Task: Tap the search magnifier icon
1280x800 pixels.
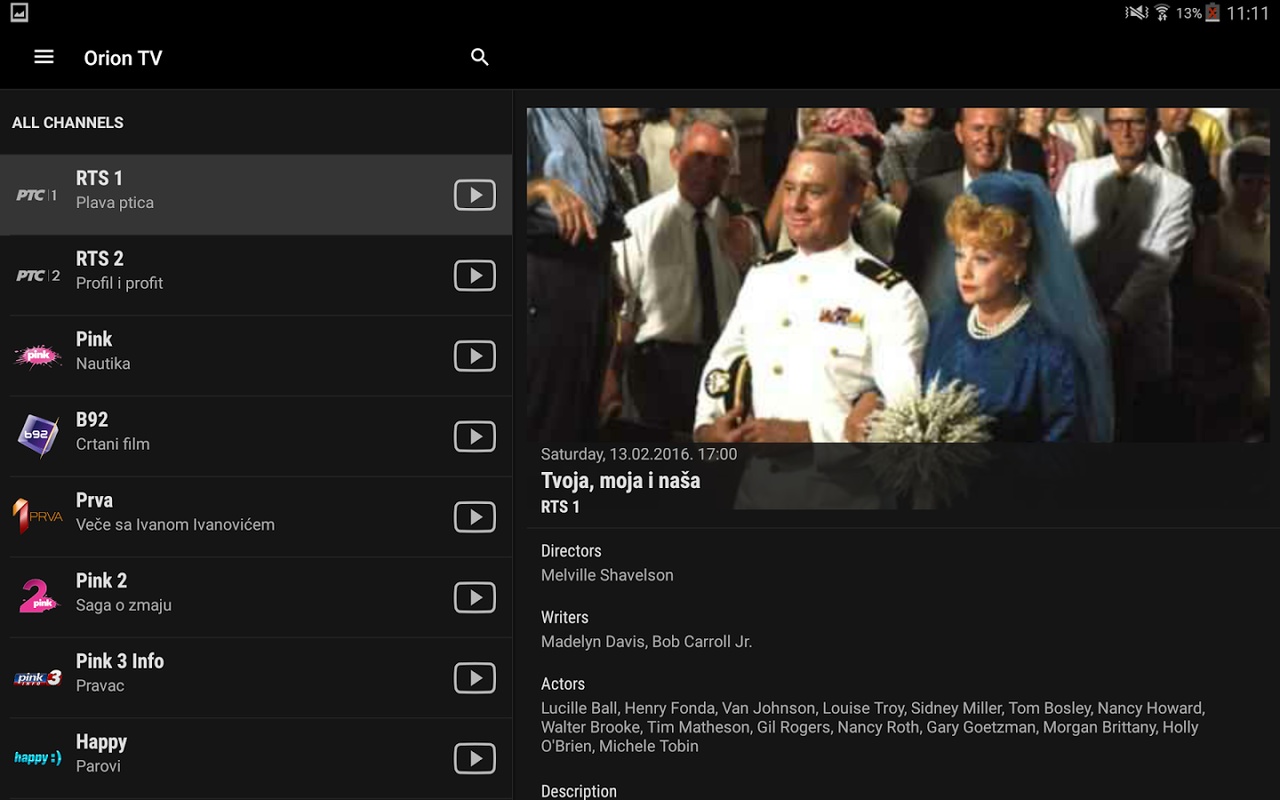Action: (x=480, y=57)
